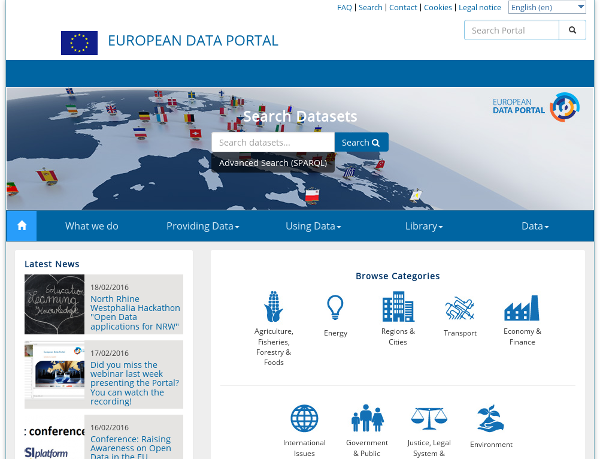The image size is (600, 459).
Task: Click the blue Search datasets button
Action: (362, 142)
